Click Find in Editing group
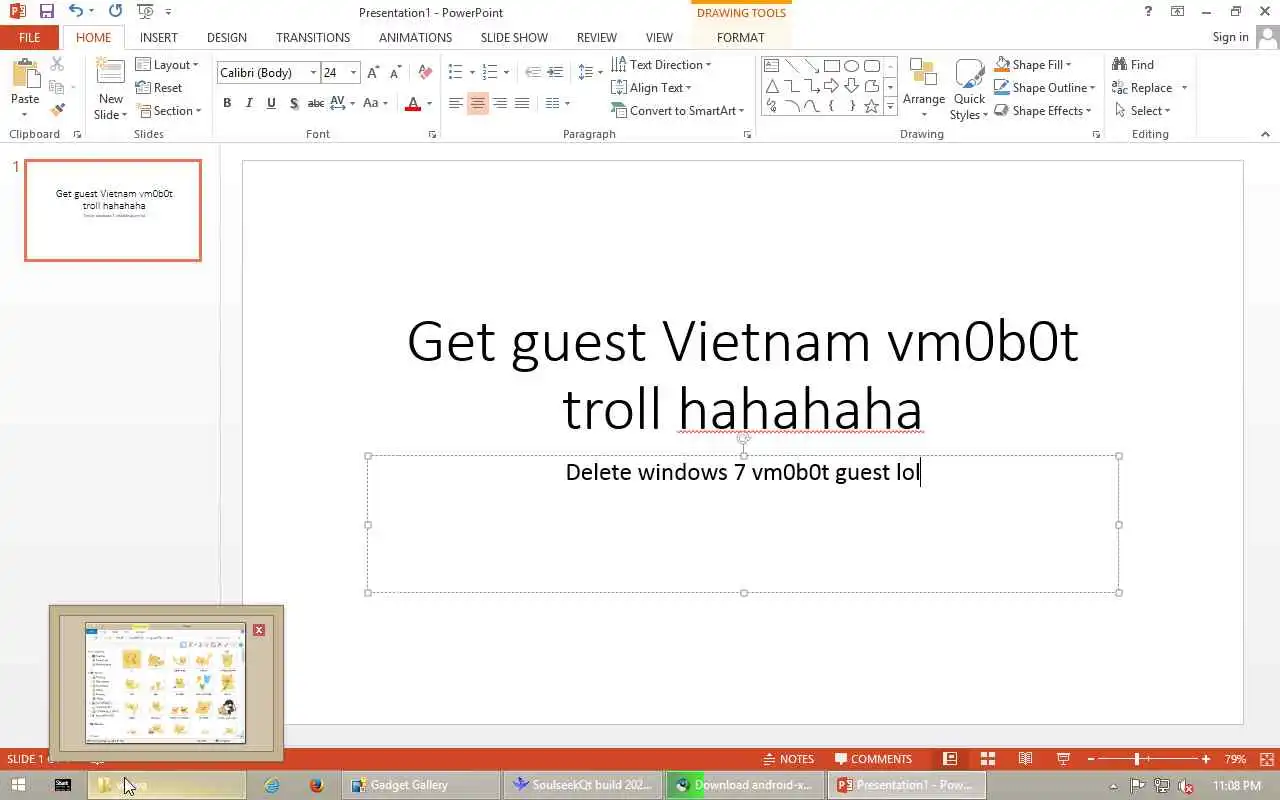Viewport: 1280px width, 800px height. point(1133,65)
